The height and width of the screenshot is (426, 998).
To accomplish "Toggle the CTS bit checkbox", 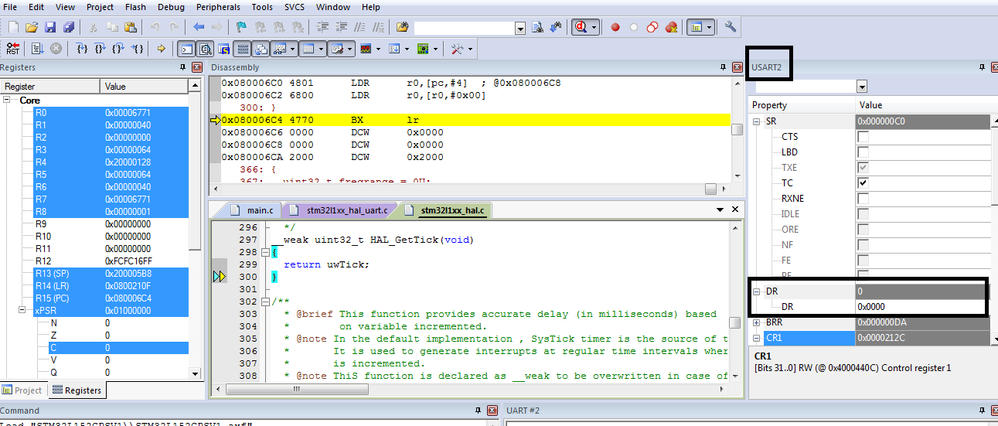I will (x=863, y=137).
